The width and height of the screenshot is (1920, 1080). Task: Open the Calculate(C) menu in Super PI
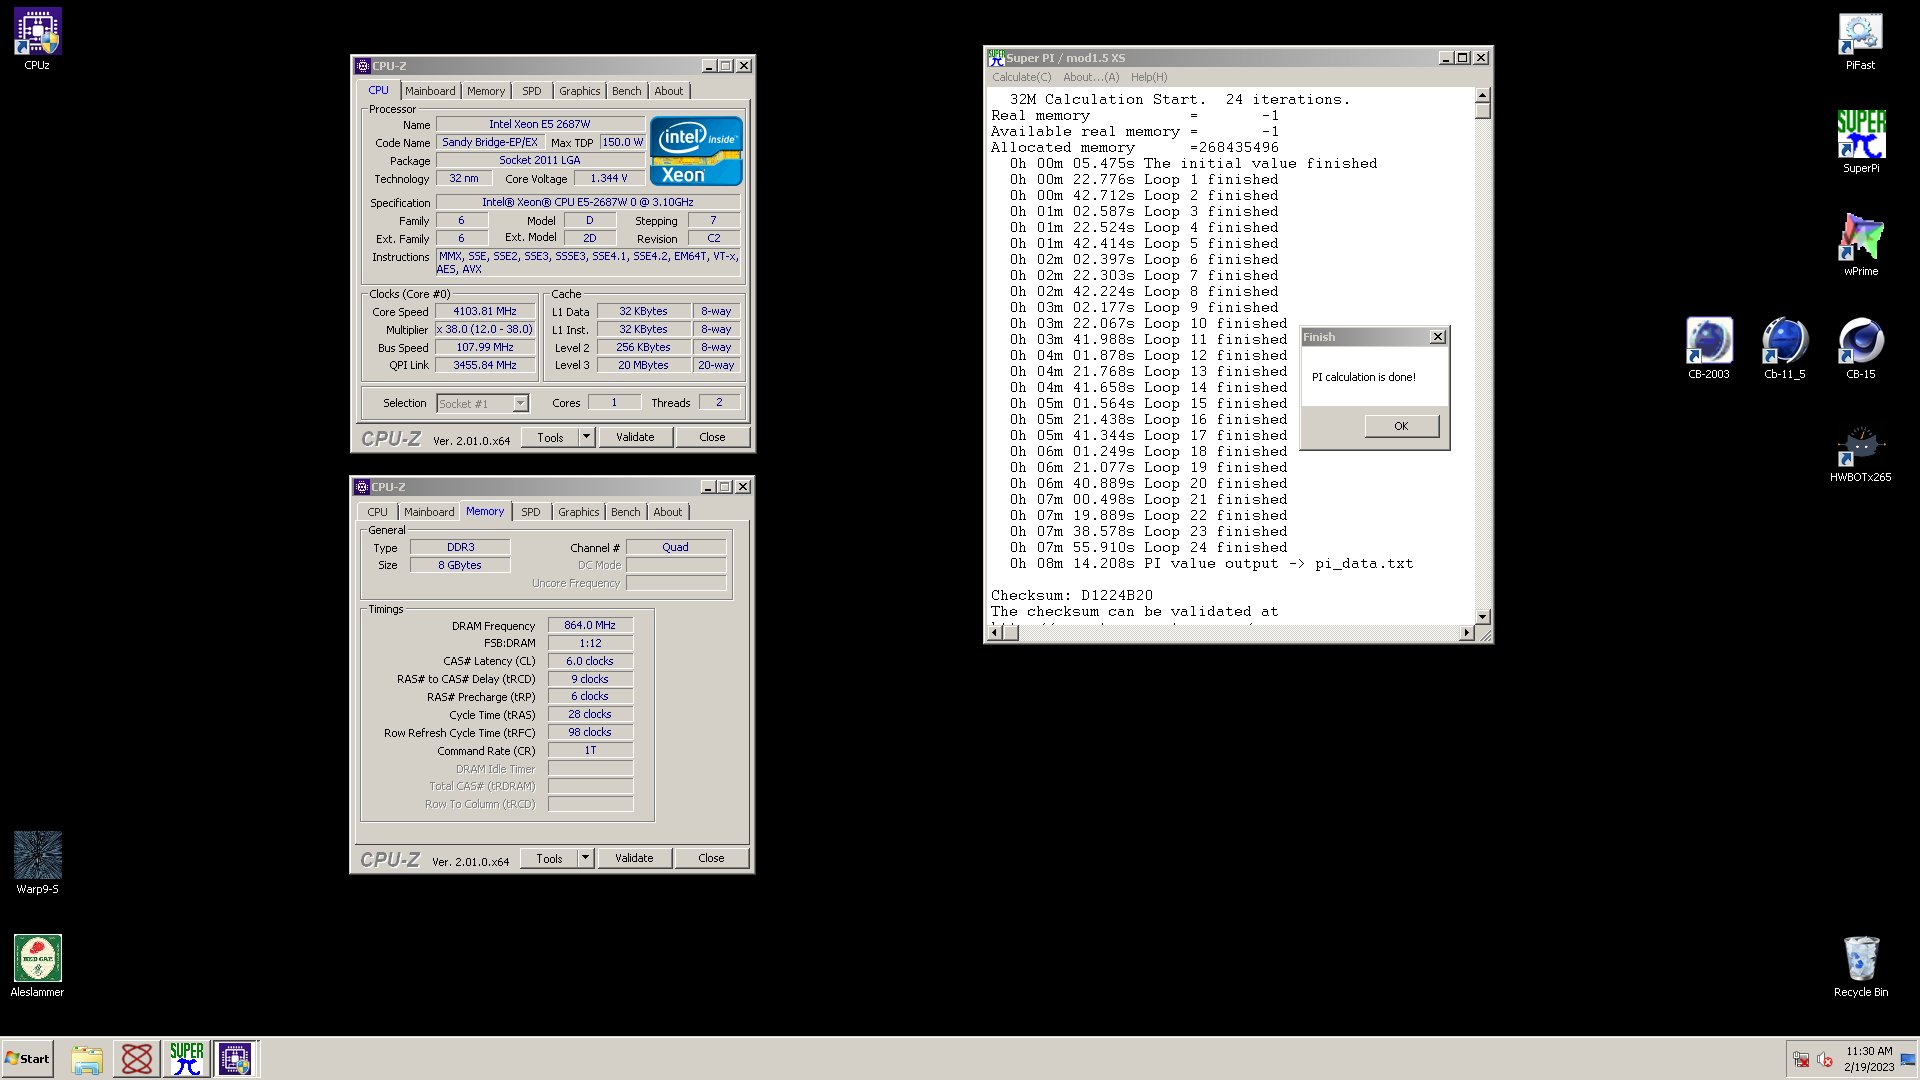pos(1021,77)
